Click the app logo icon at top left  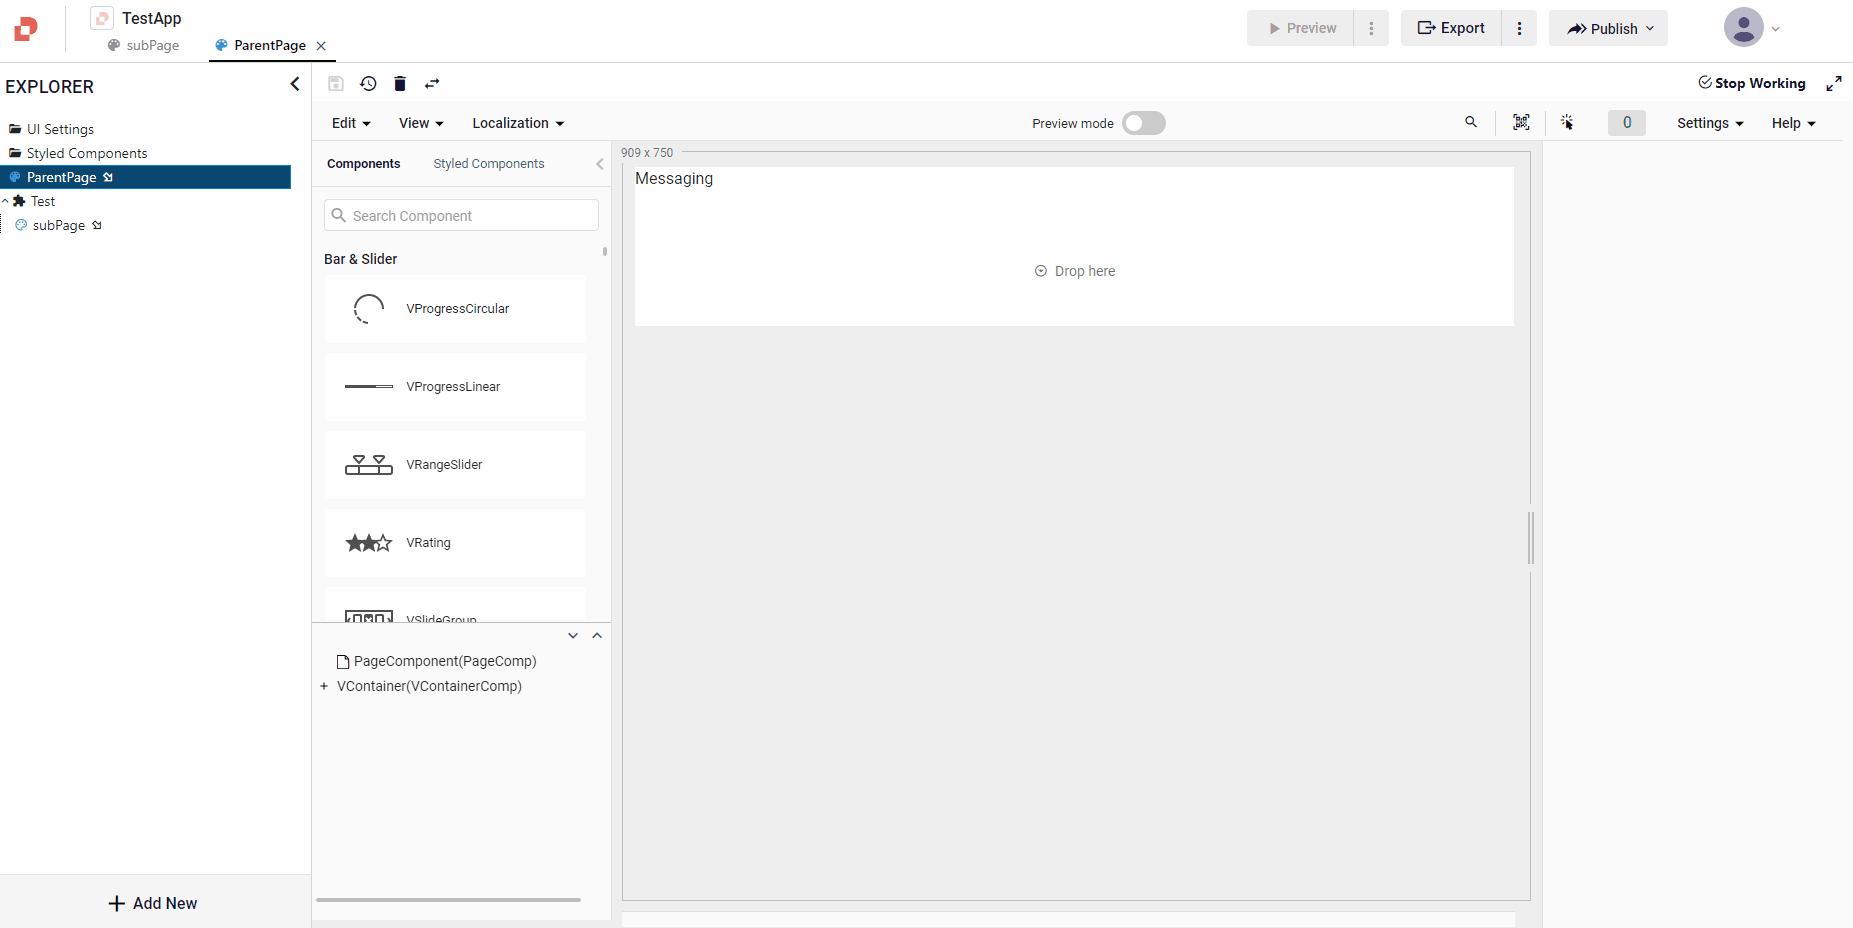click(x=26, y=29)
